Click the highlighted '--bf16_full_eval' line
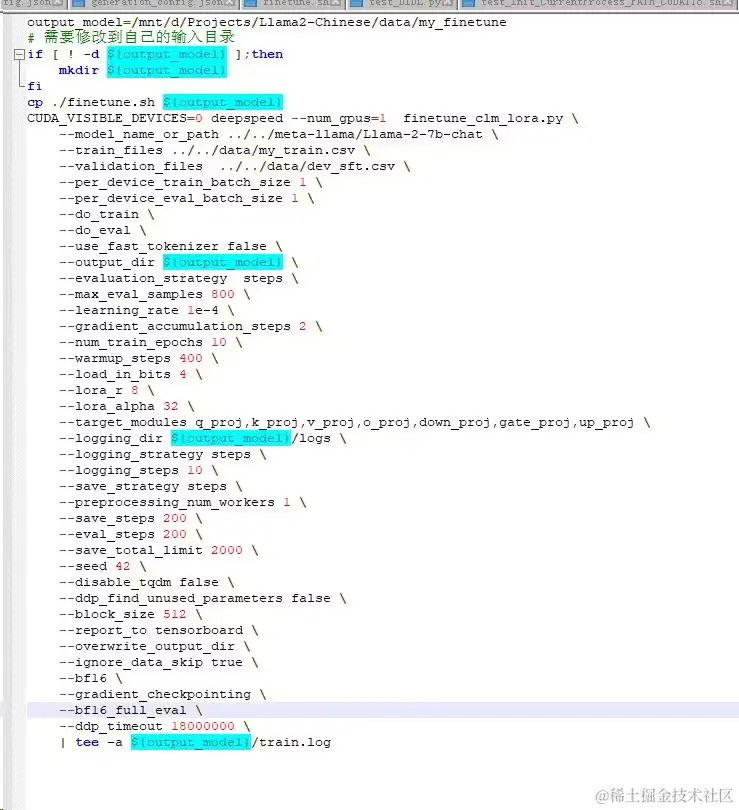 (383, 710)
